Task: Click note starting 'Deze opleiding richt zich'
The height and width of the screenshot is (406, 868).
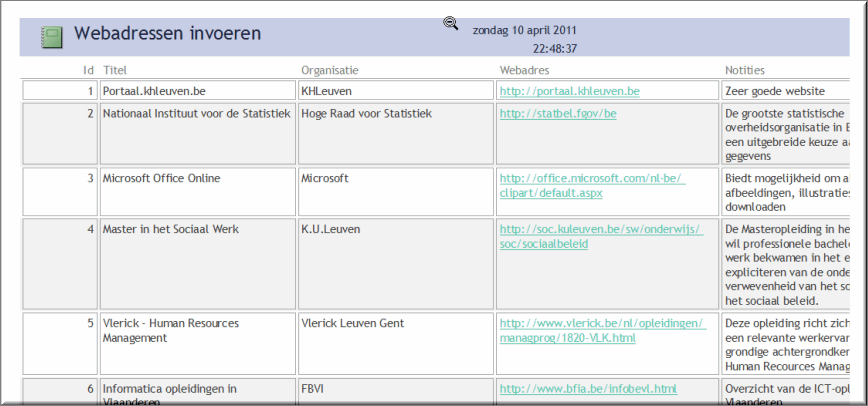Action: 786,343
